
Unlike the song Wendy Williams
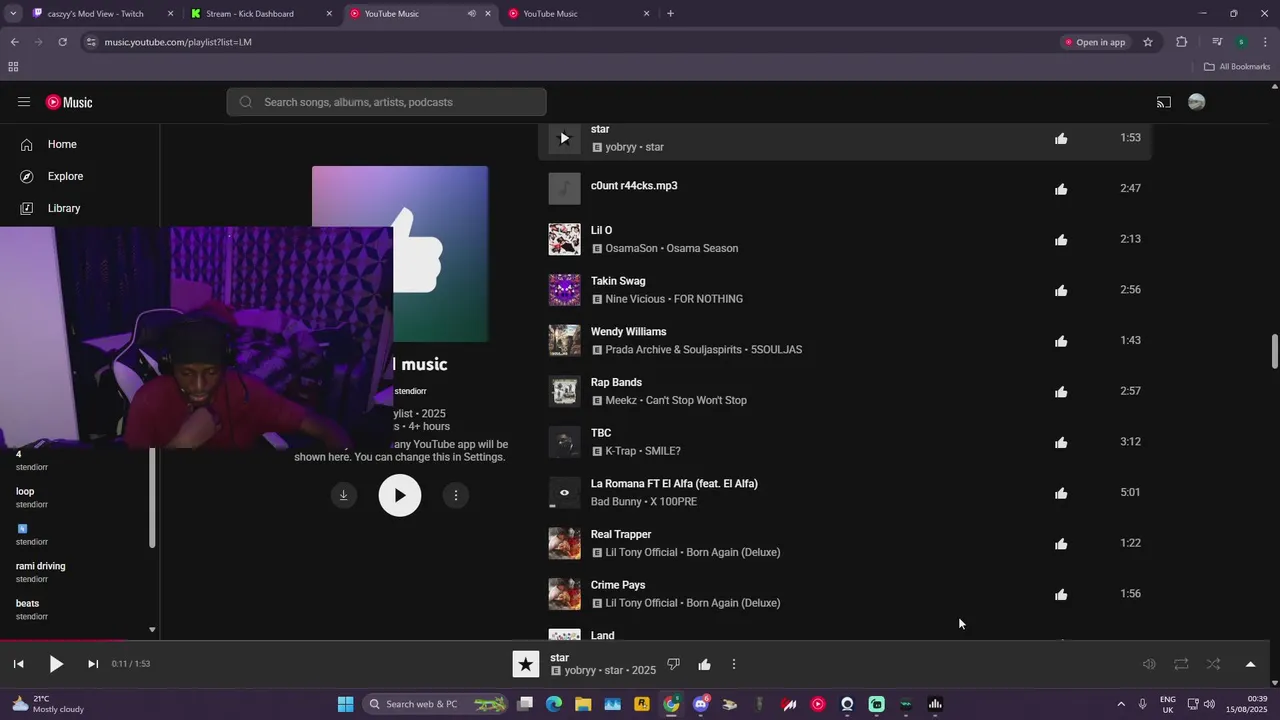[1061, 341]
